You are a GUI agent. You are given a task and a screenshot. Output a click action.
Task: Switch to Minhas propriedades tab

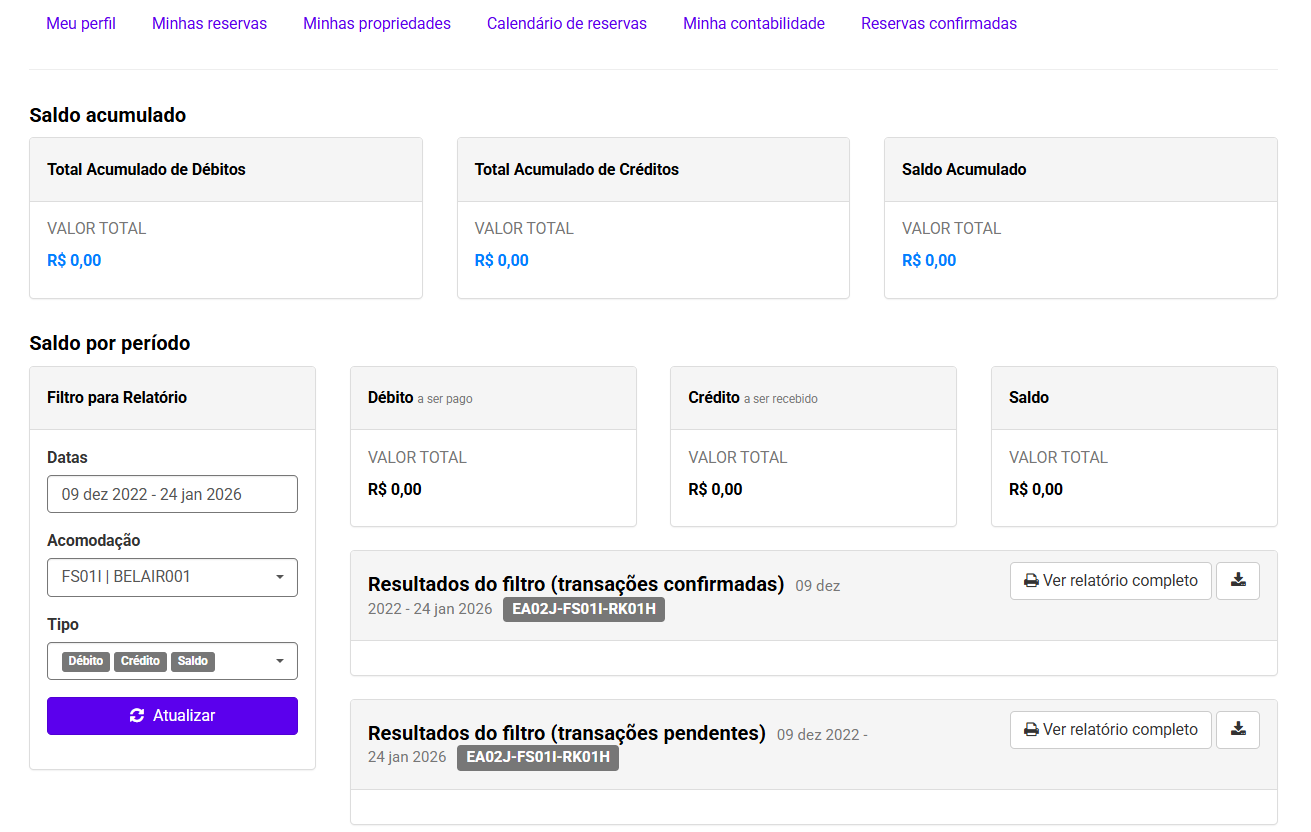coord(377,23)
